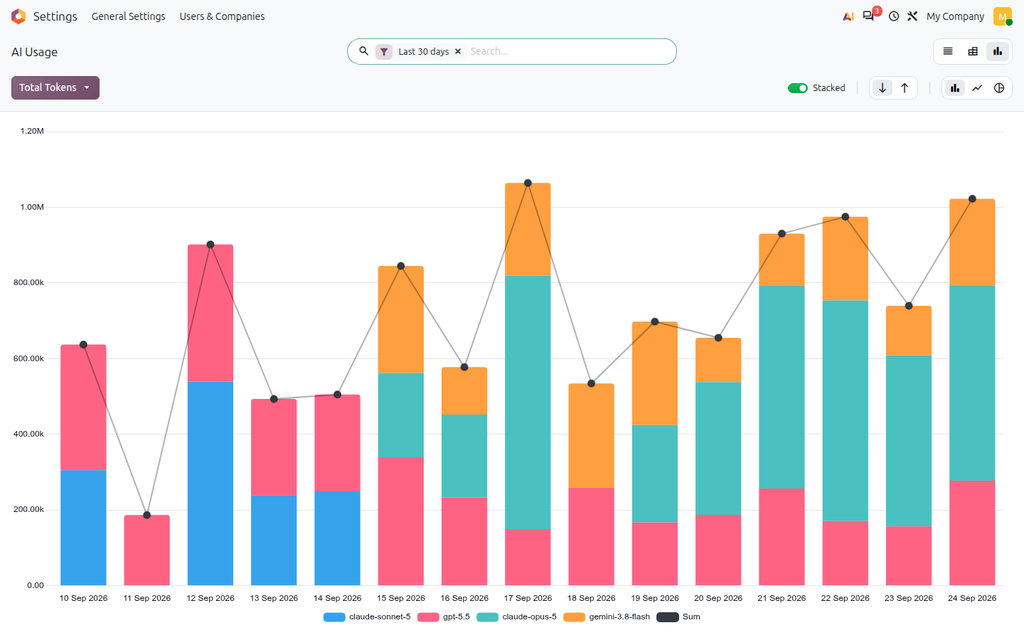Open the conversations messages icon

[869, 16]
